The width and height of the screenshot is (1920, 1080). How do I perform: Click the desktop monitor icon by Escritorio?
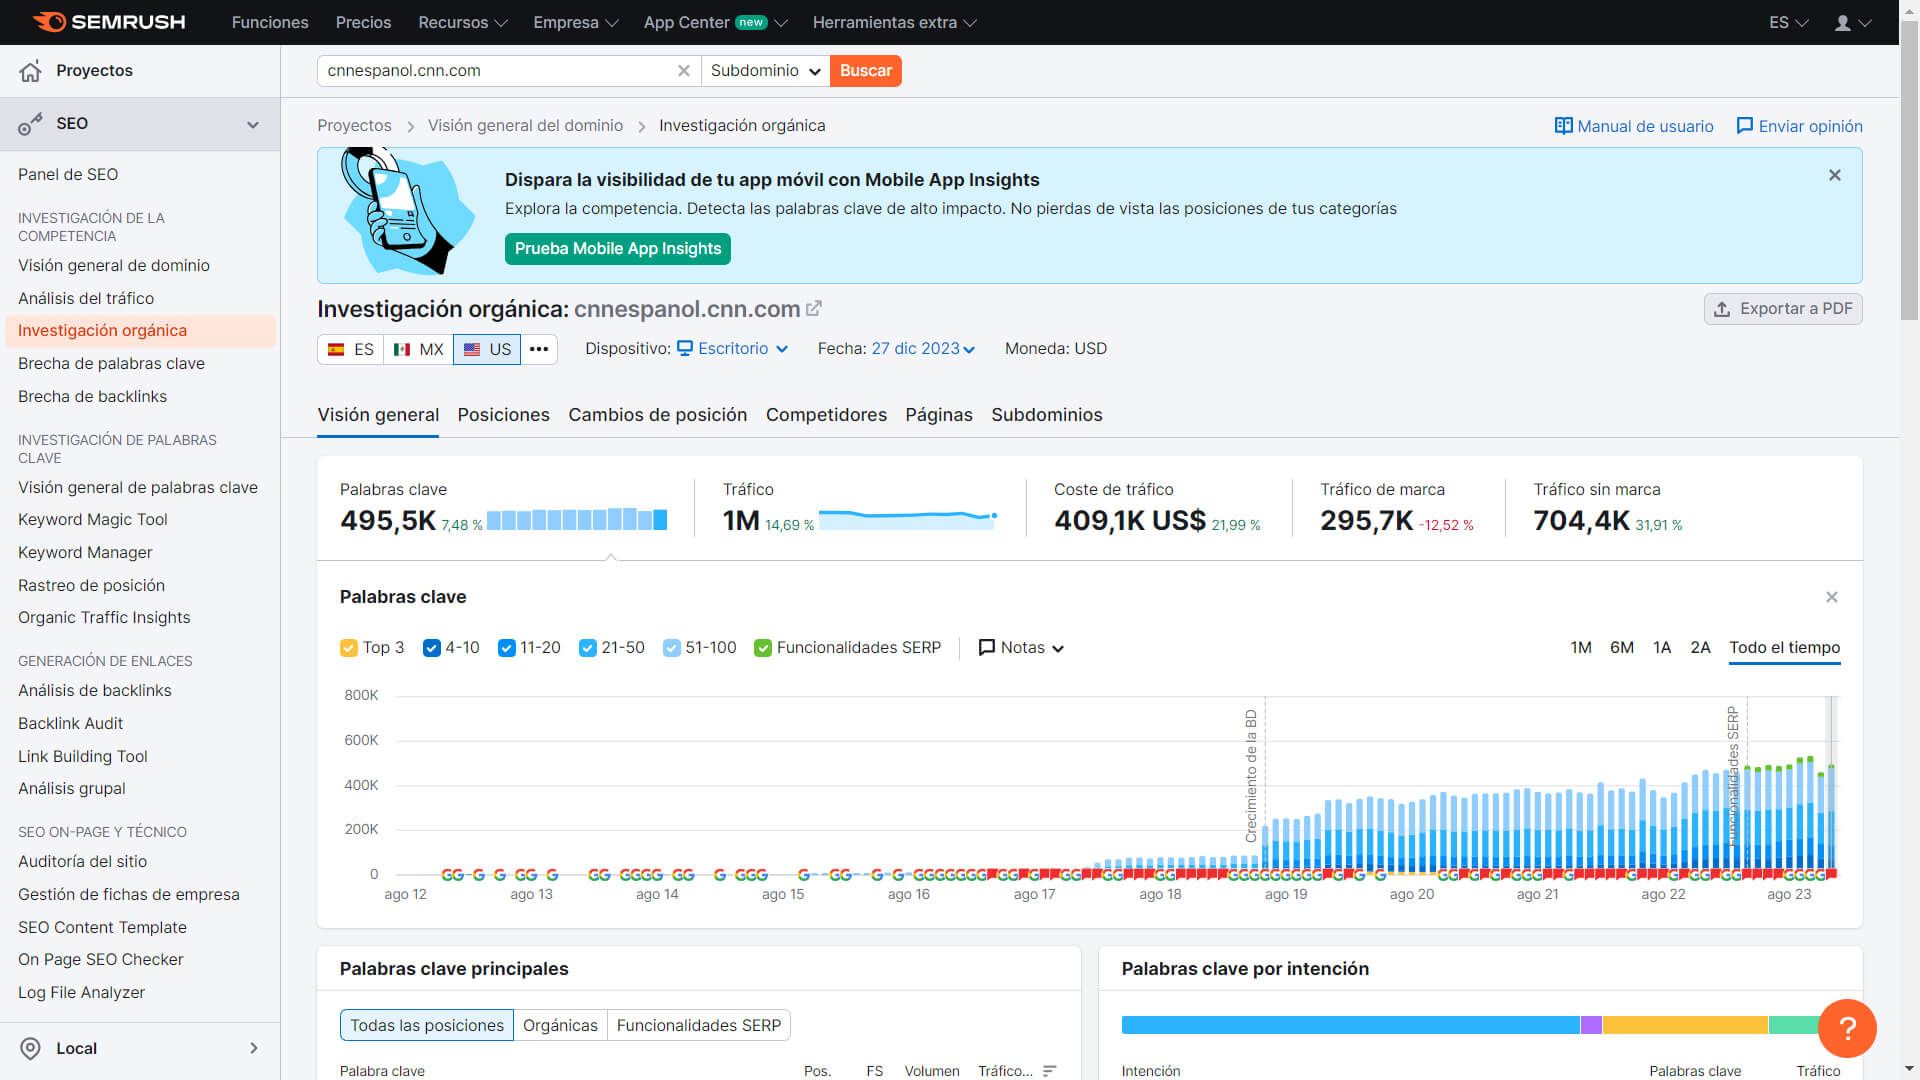pos(685,349)
